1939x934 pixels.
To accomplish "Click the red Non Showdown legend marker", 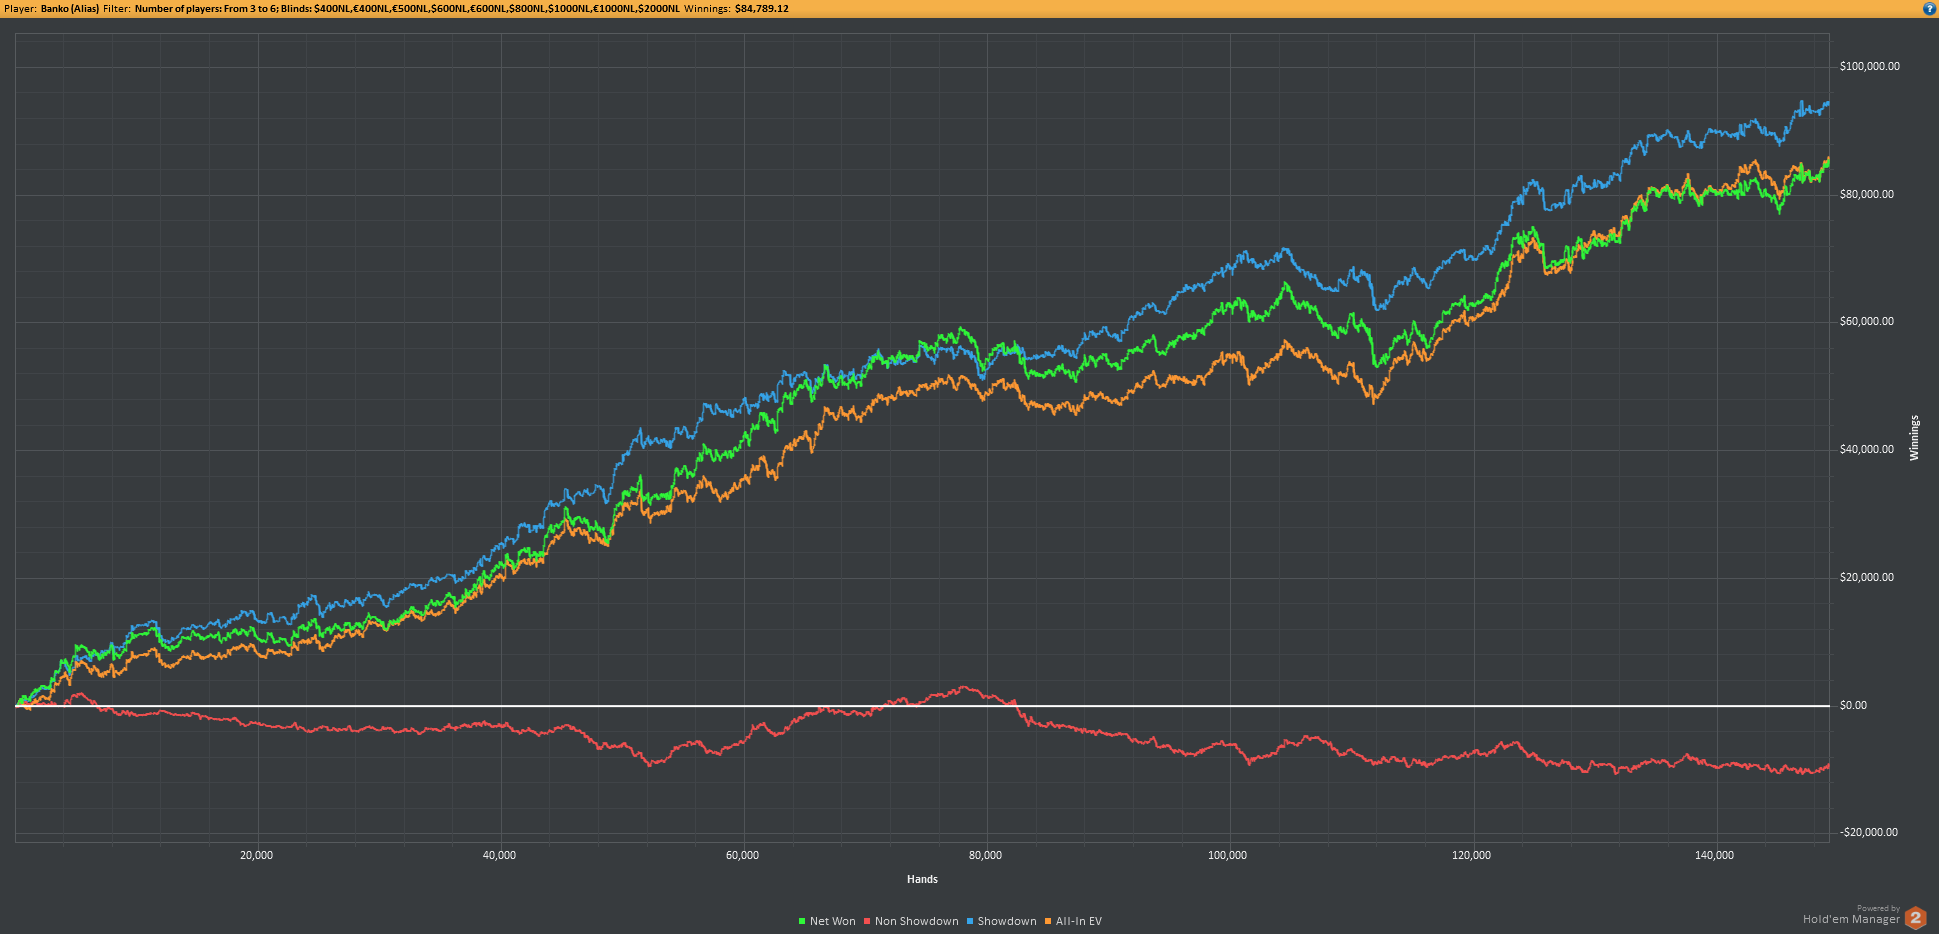I will (867, 921).
